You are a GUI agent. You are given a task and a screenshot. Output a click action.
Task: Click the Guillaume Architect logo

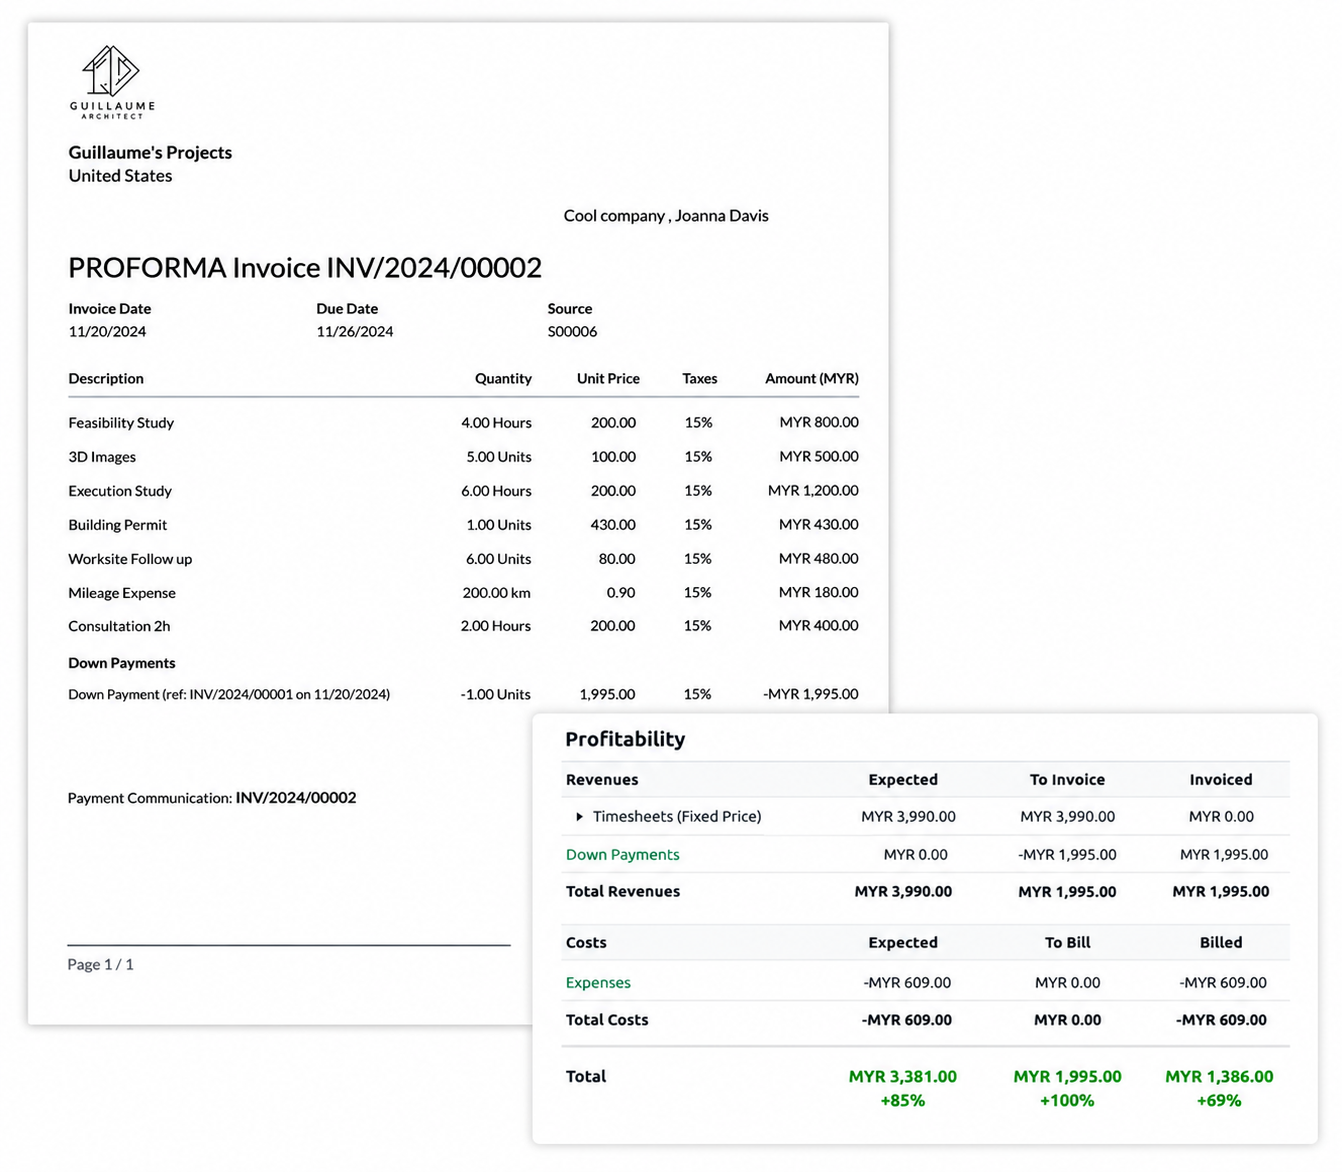coord(112,82)
